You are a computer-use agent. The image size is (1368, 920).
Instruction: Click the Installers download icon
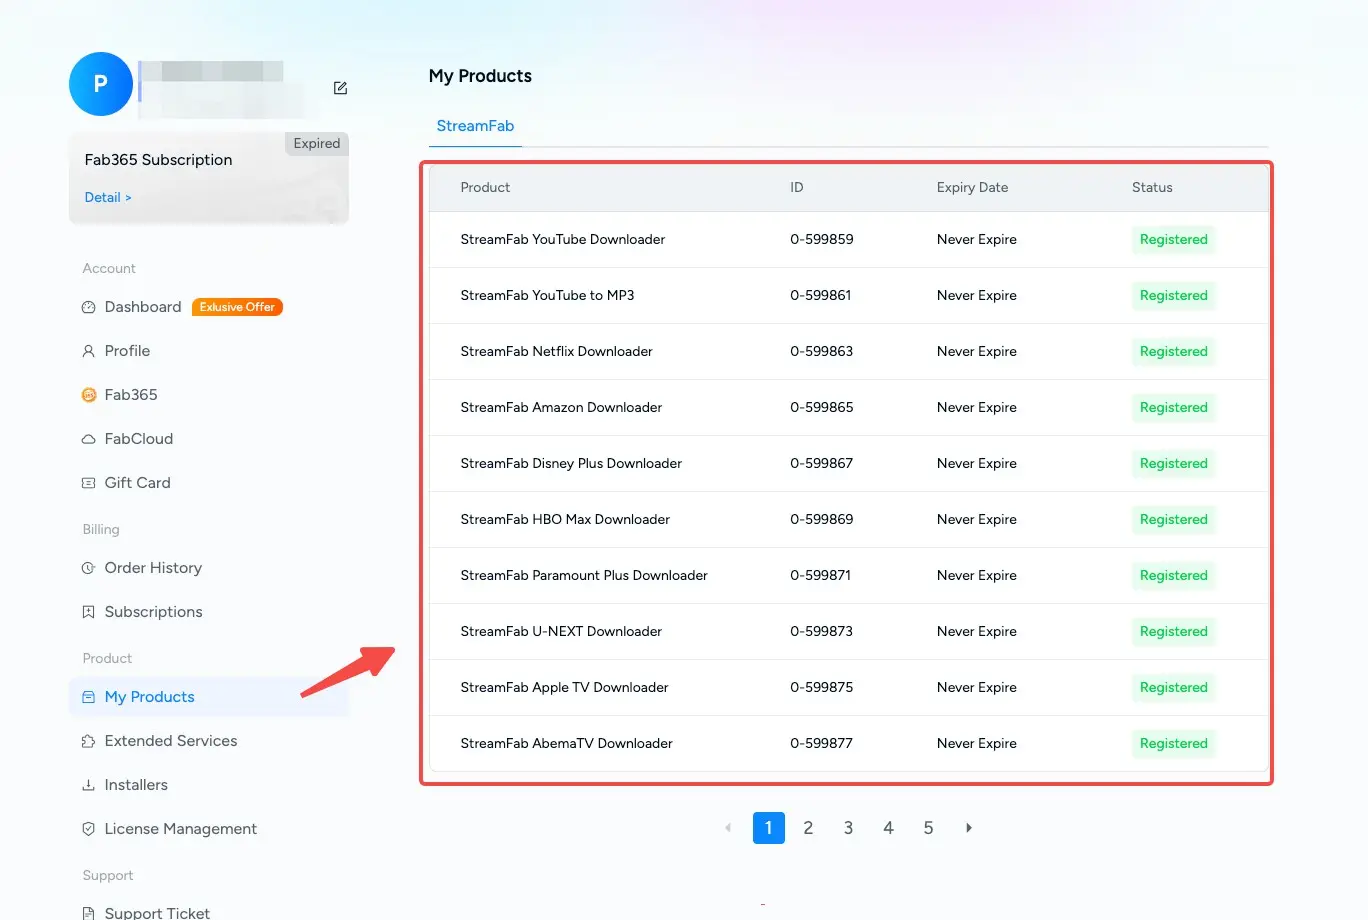point(88,785)
